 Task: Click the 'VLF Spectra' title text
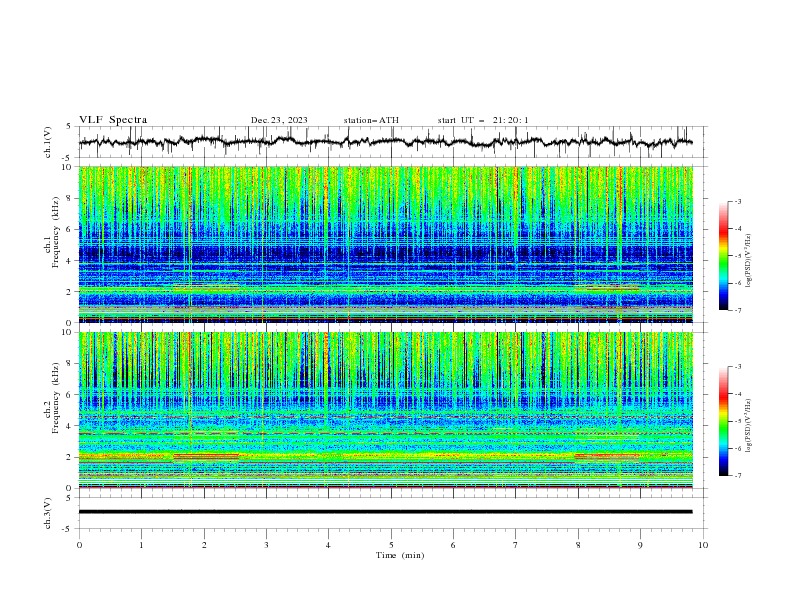tap(113, 120)
